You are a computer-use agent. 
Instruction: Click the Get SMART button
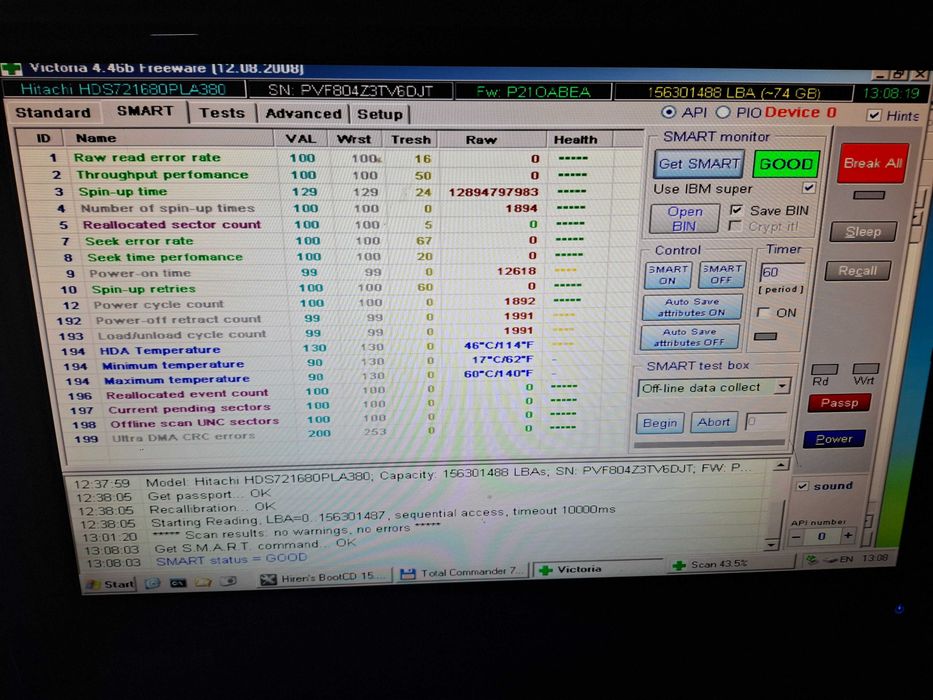[699, 164]
